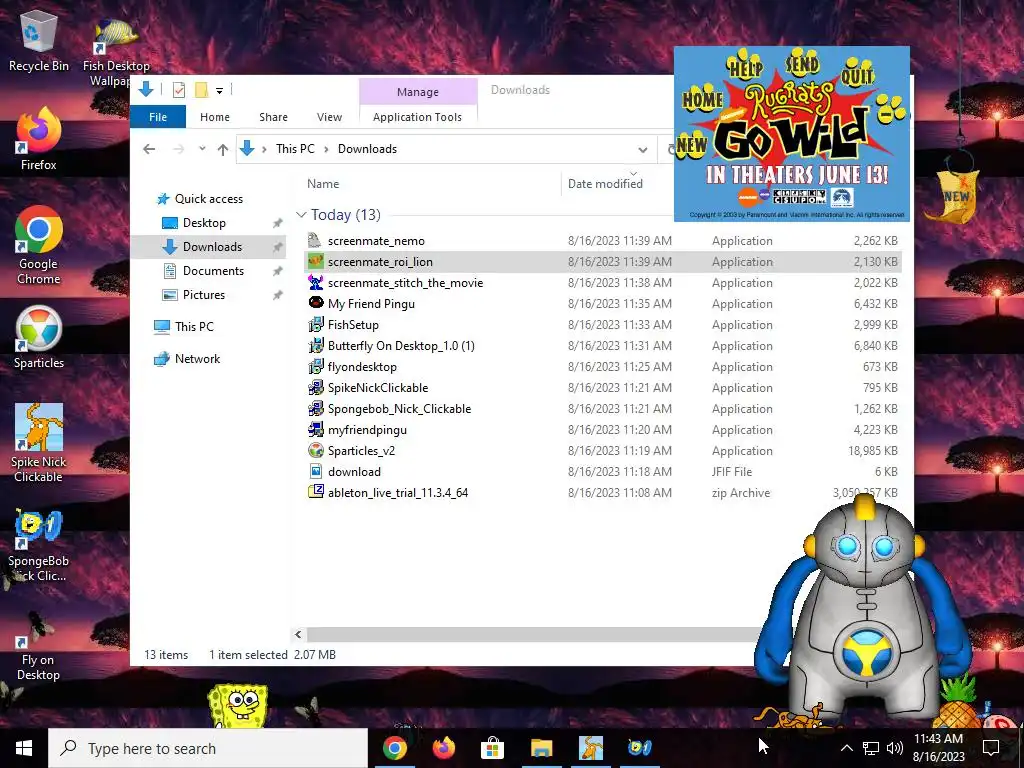Open network status tray icon
Screen dimensions: 1024x768
tap(871, 748)
